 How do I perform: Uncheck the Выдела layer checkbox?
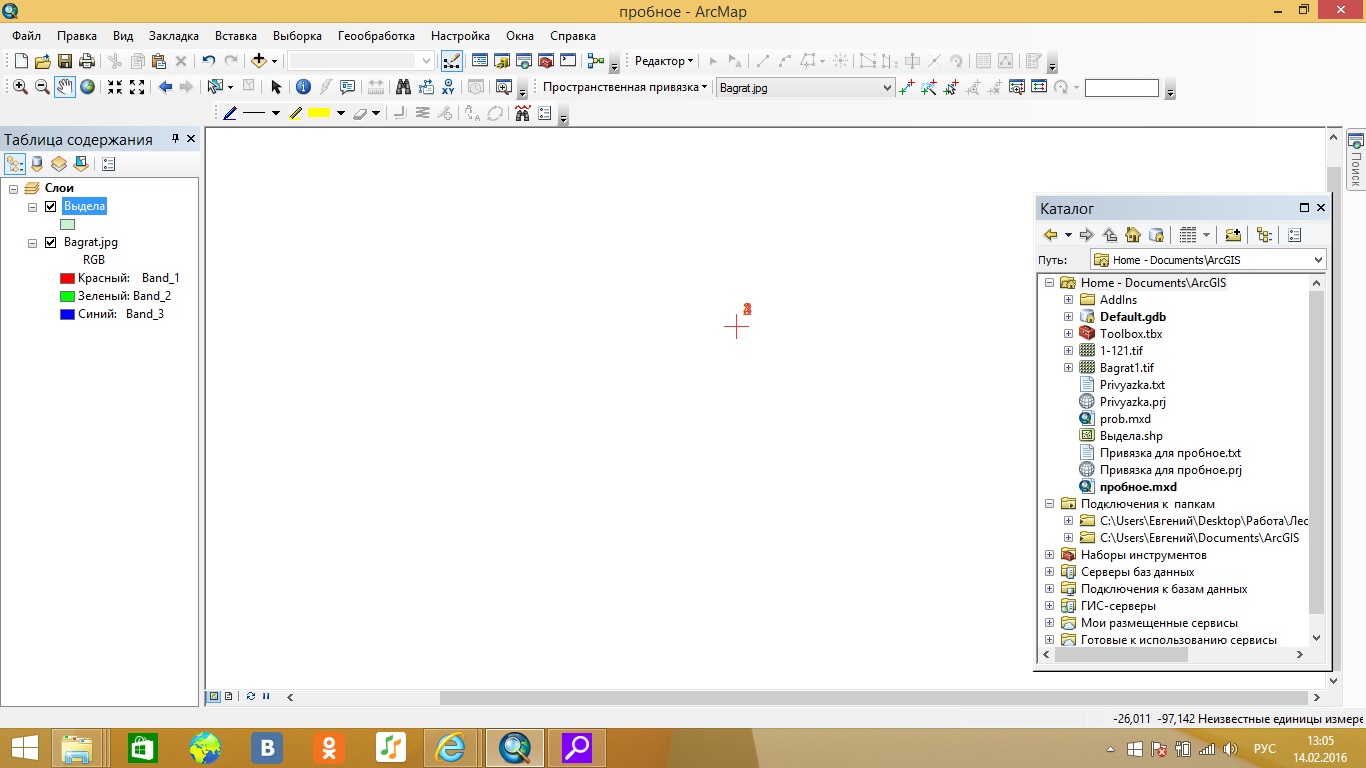51,206
